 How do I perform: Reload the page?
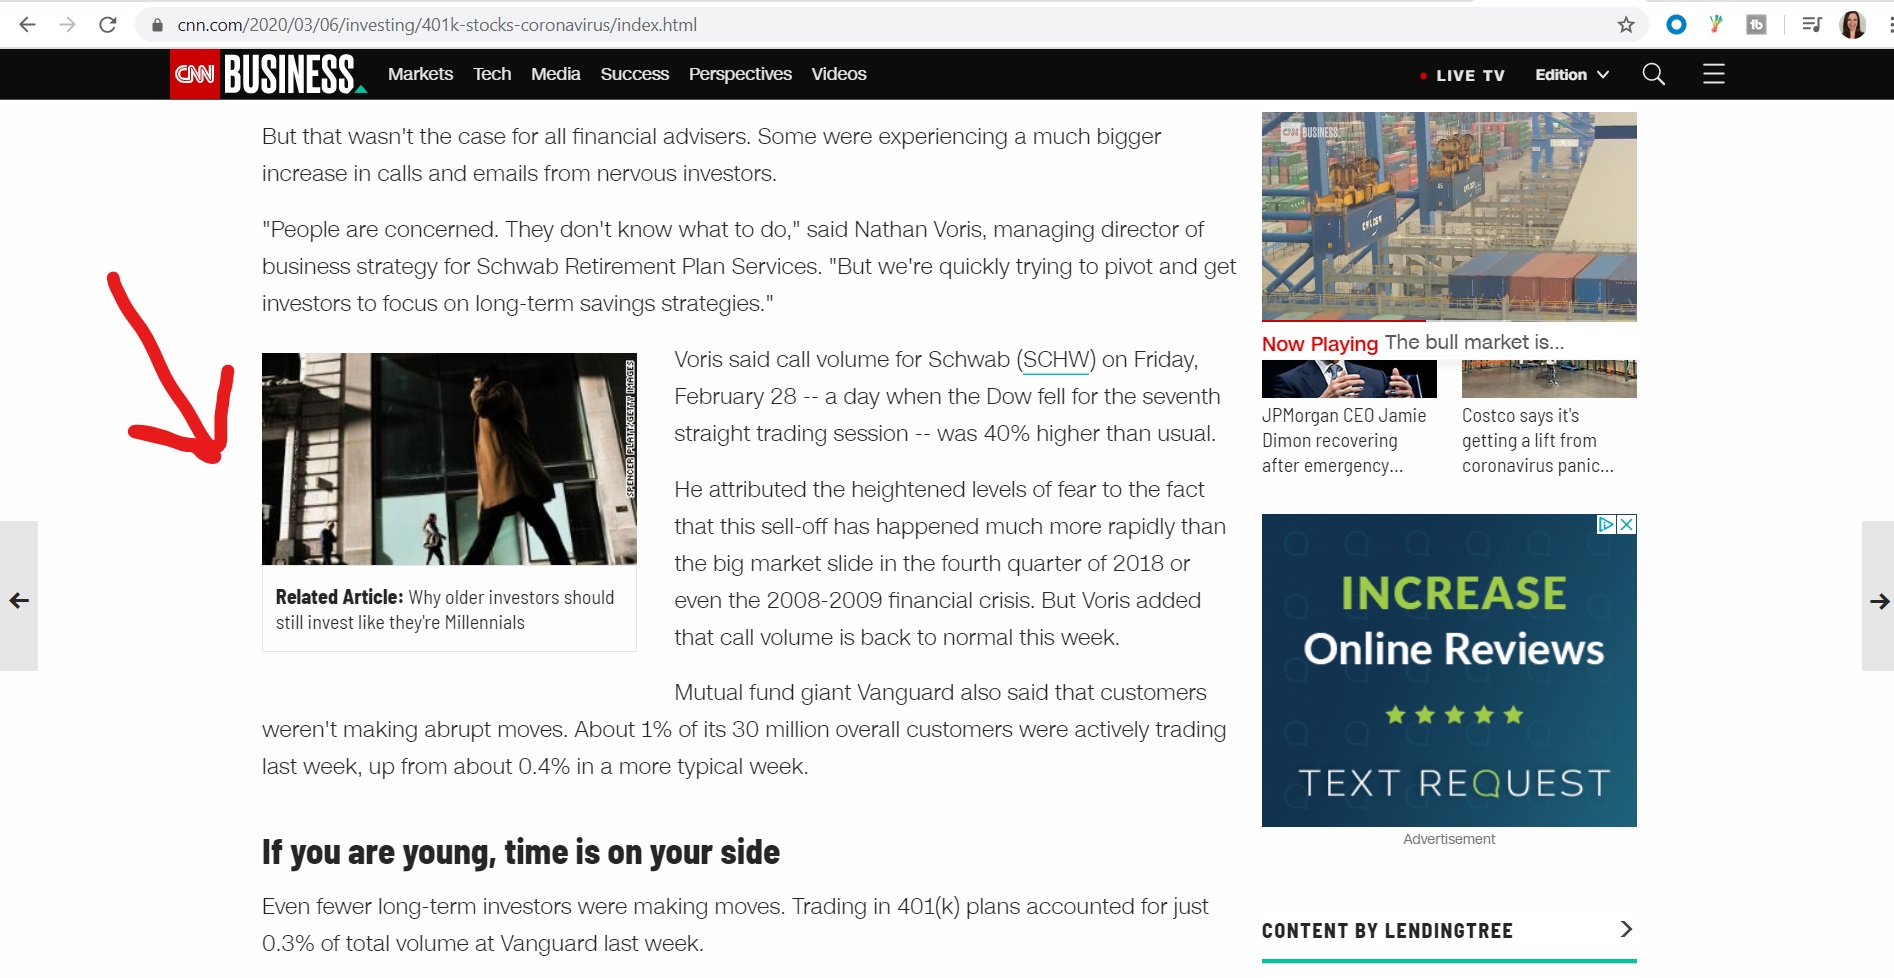(108, 25)
